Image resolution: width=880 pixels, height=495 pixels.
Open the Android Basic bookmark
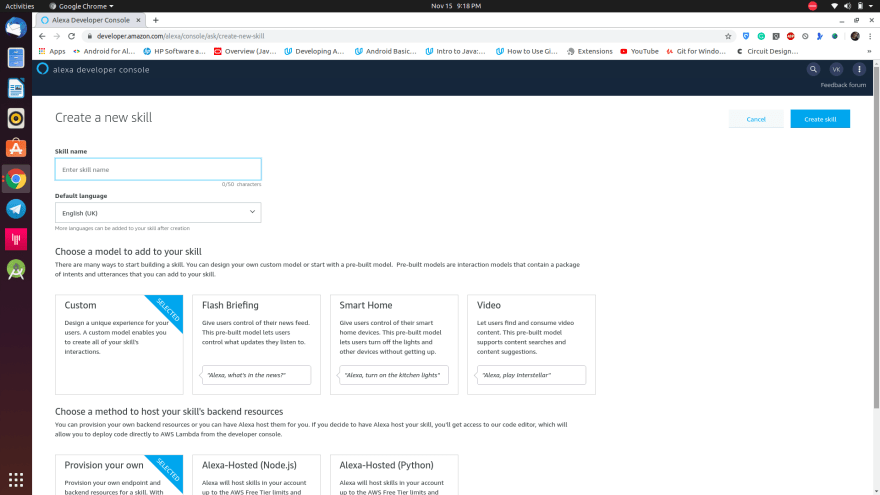tap(386, 51)
